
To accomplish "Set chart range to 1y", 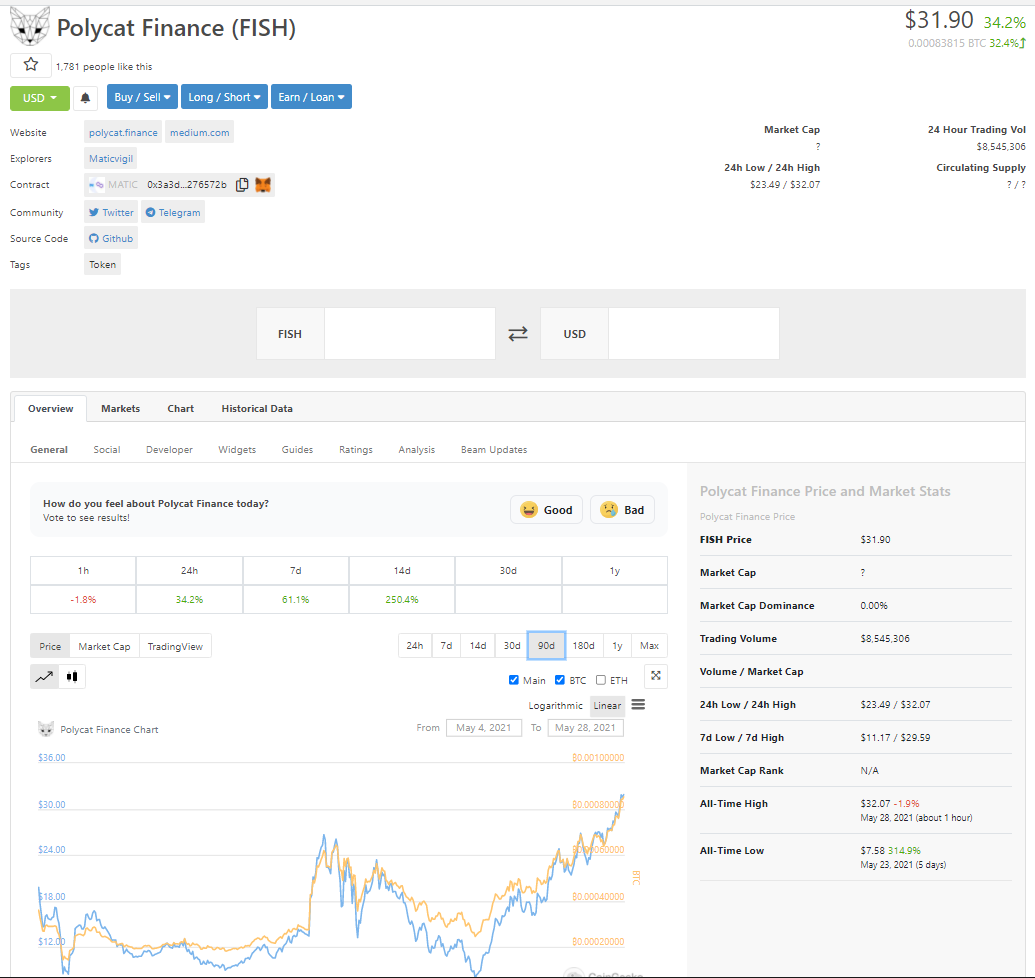I will pyautogui.click(x=617, y=645).
